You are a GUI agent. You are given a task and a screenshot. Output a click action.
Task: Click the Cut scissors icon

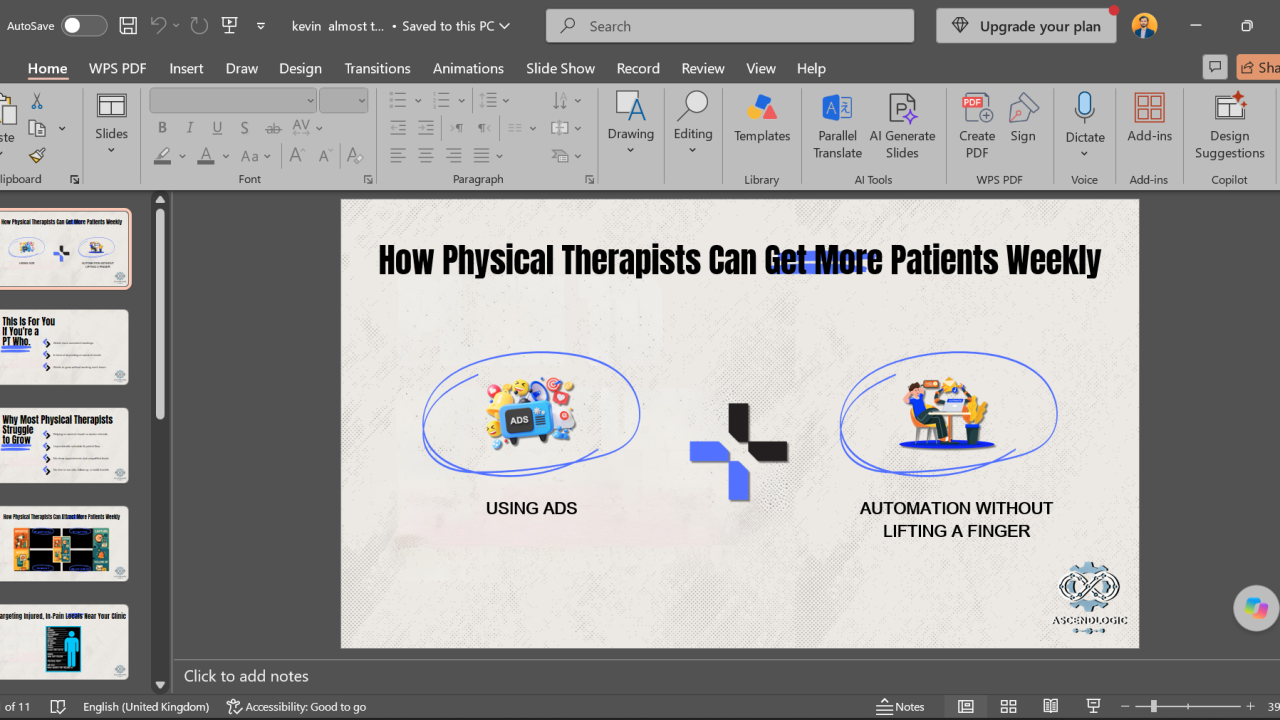[37, 101]
